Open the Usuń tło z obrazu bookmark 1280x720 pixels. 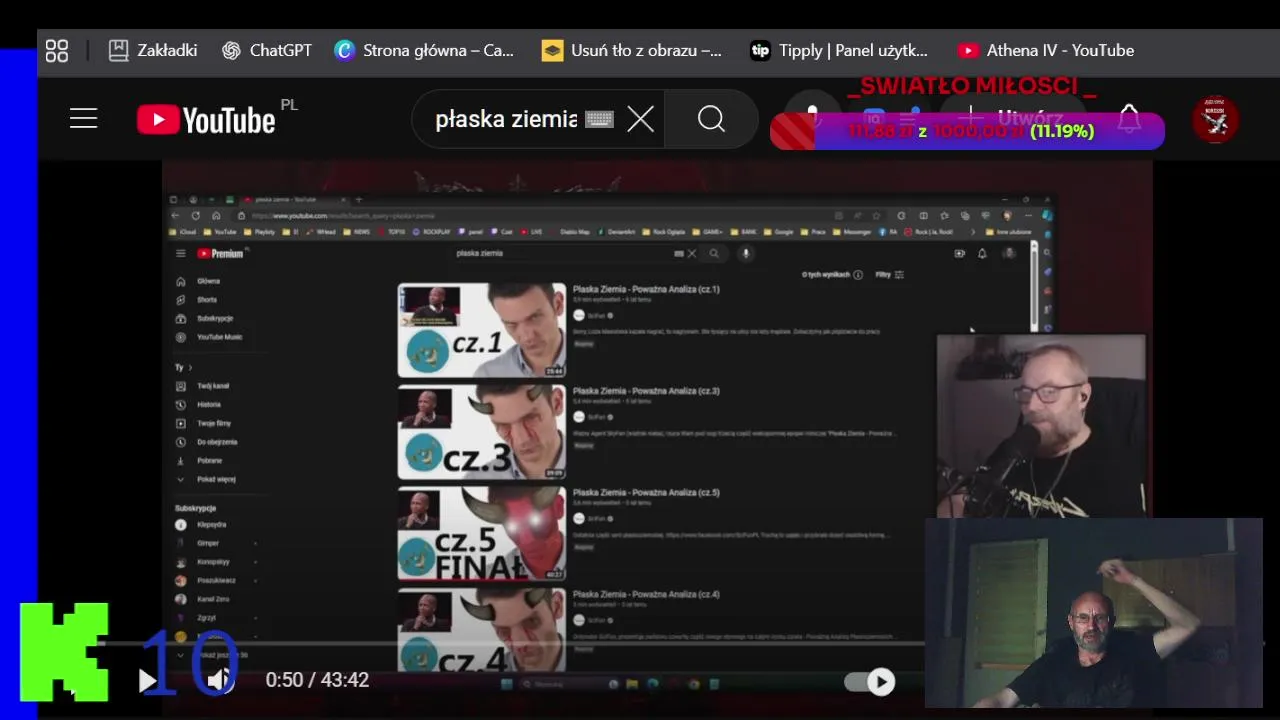coord(632,50)
